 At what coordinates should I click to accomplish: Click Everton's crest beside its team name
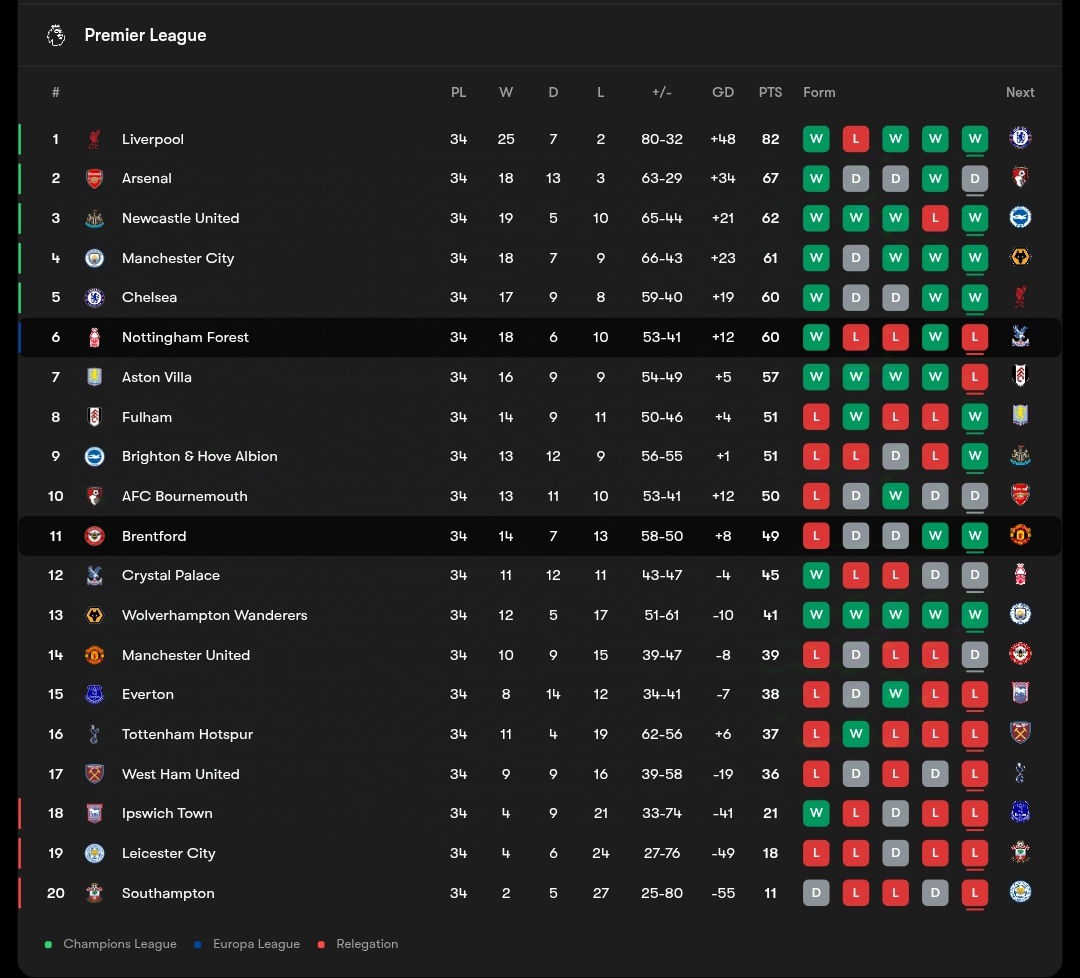[x=94, y=694]
